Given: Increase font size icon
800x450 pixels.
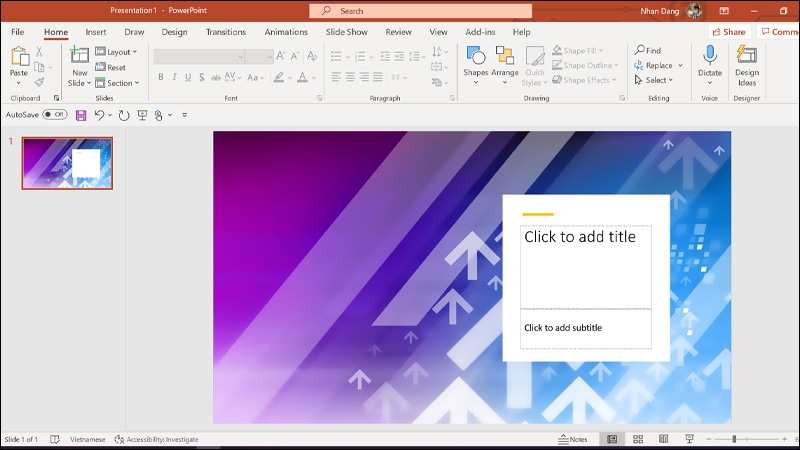Looking at the screenshot, I should click(281, 56).
